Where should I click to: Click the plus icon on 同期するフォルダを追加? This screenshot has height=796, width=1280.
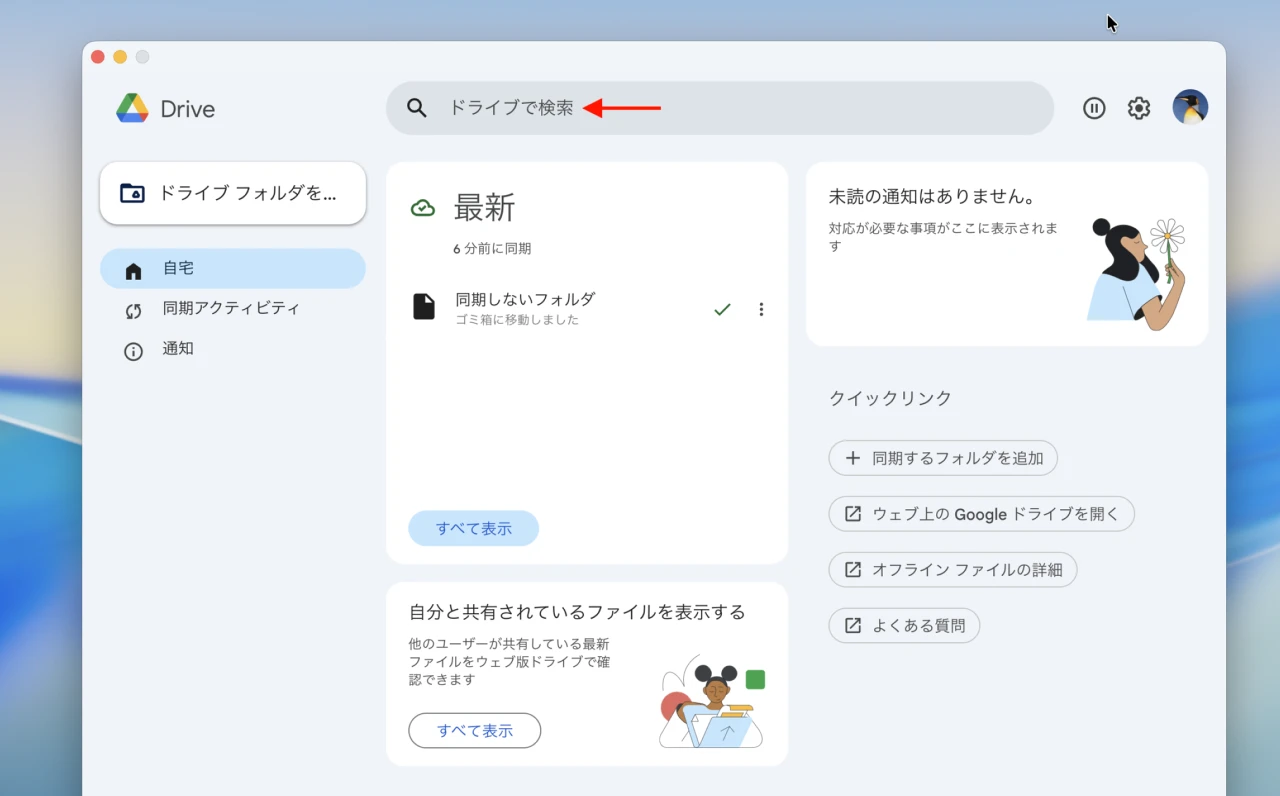click(x=852, y=457)
